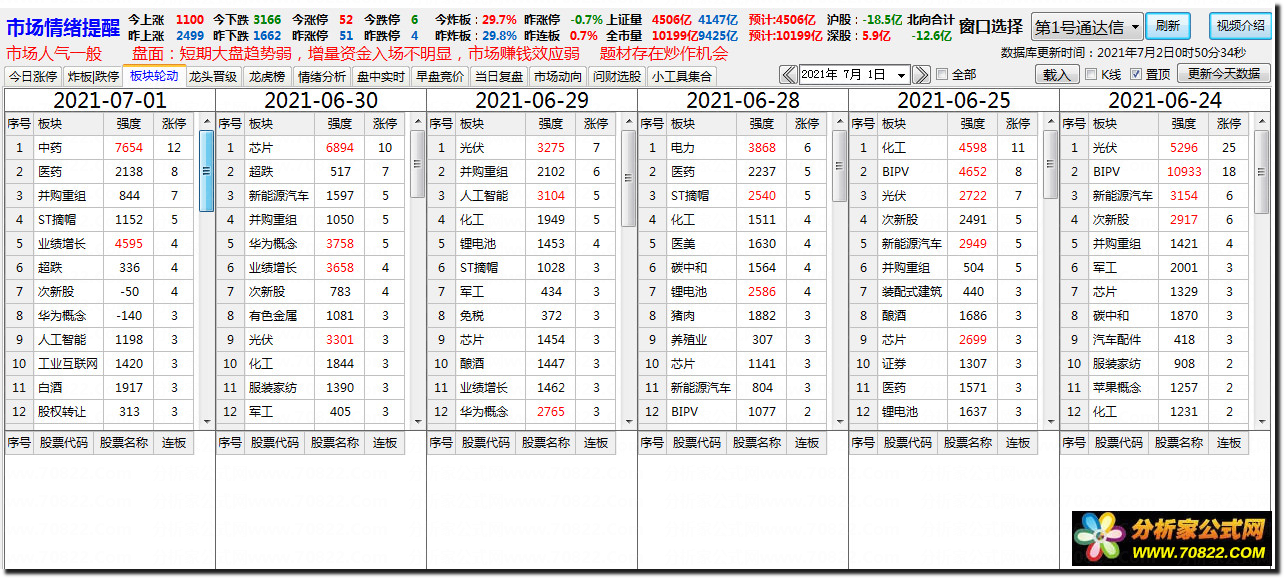The height and width of the screenshot is (578, 1285).
Task: Switch to the 市场动向 tab
Action: 558,76
